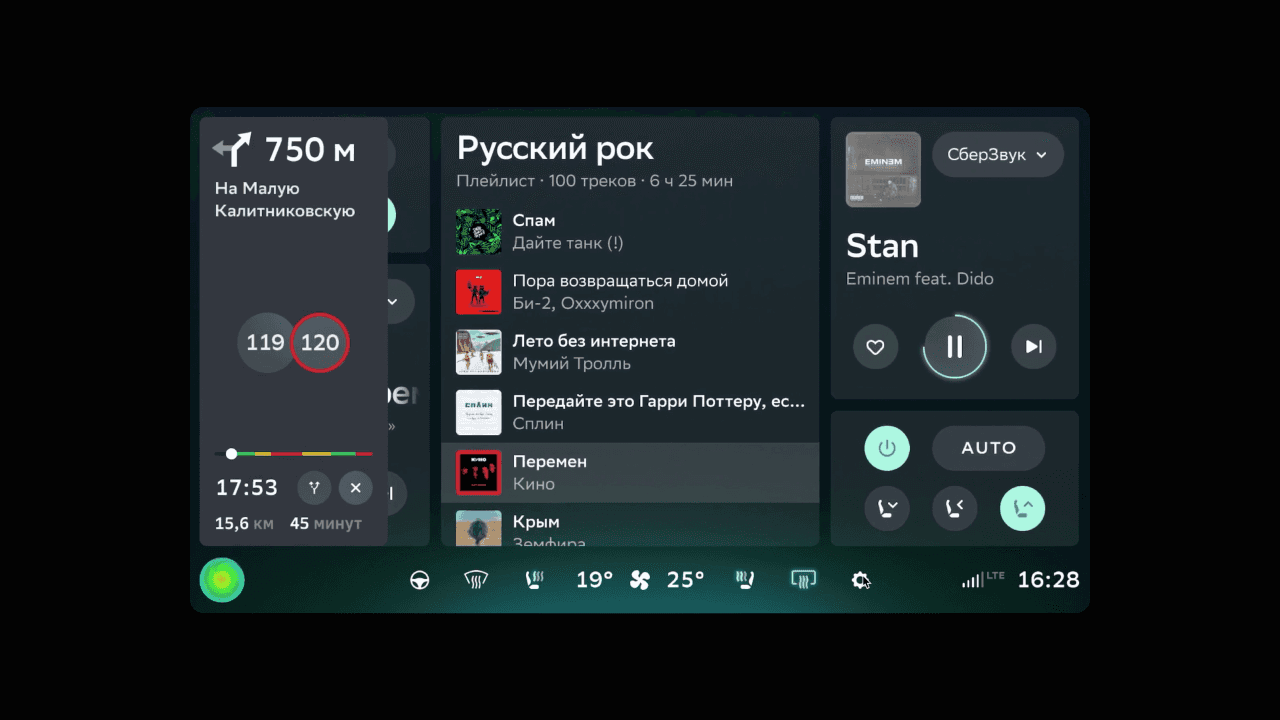
Task: Check the LTE signal strength indicator
Action: click(982, 579)
